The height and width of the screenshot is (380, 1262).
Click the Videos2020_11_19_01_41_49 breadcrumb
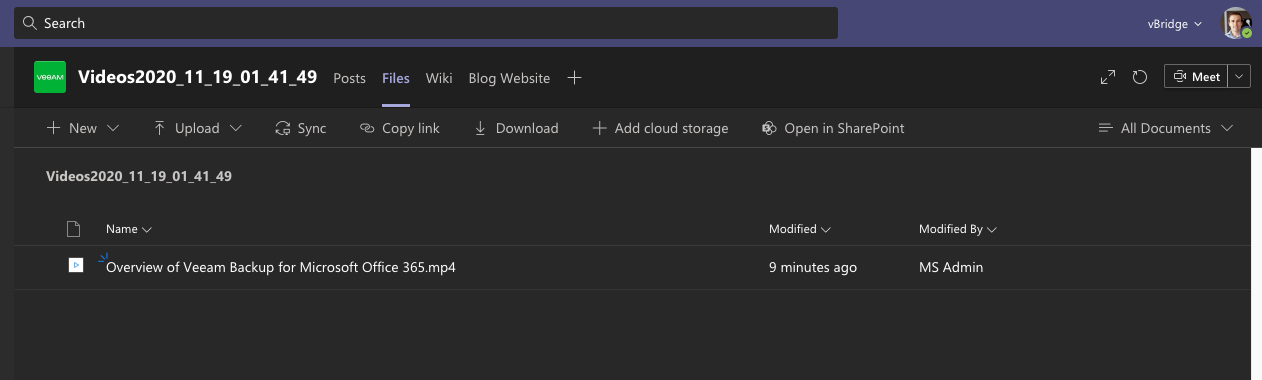139,176
